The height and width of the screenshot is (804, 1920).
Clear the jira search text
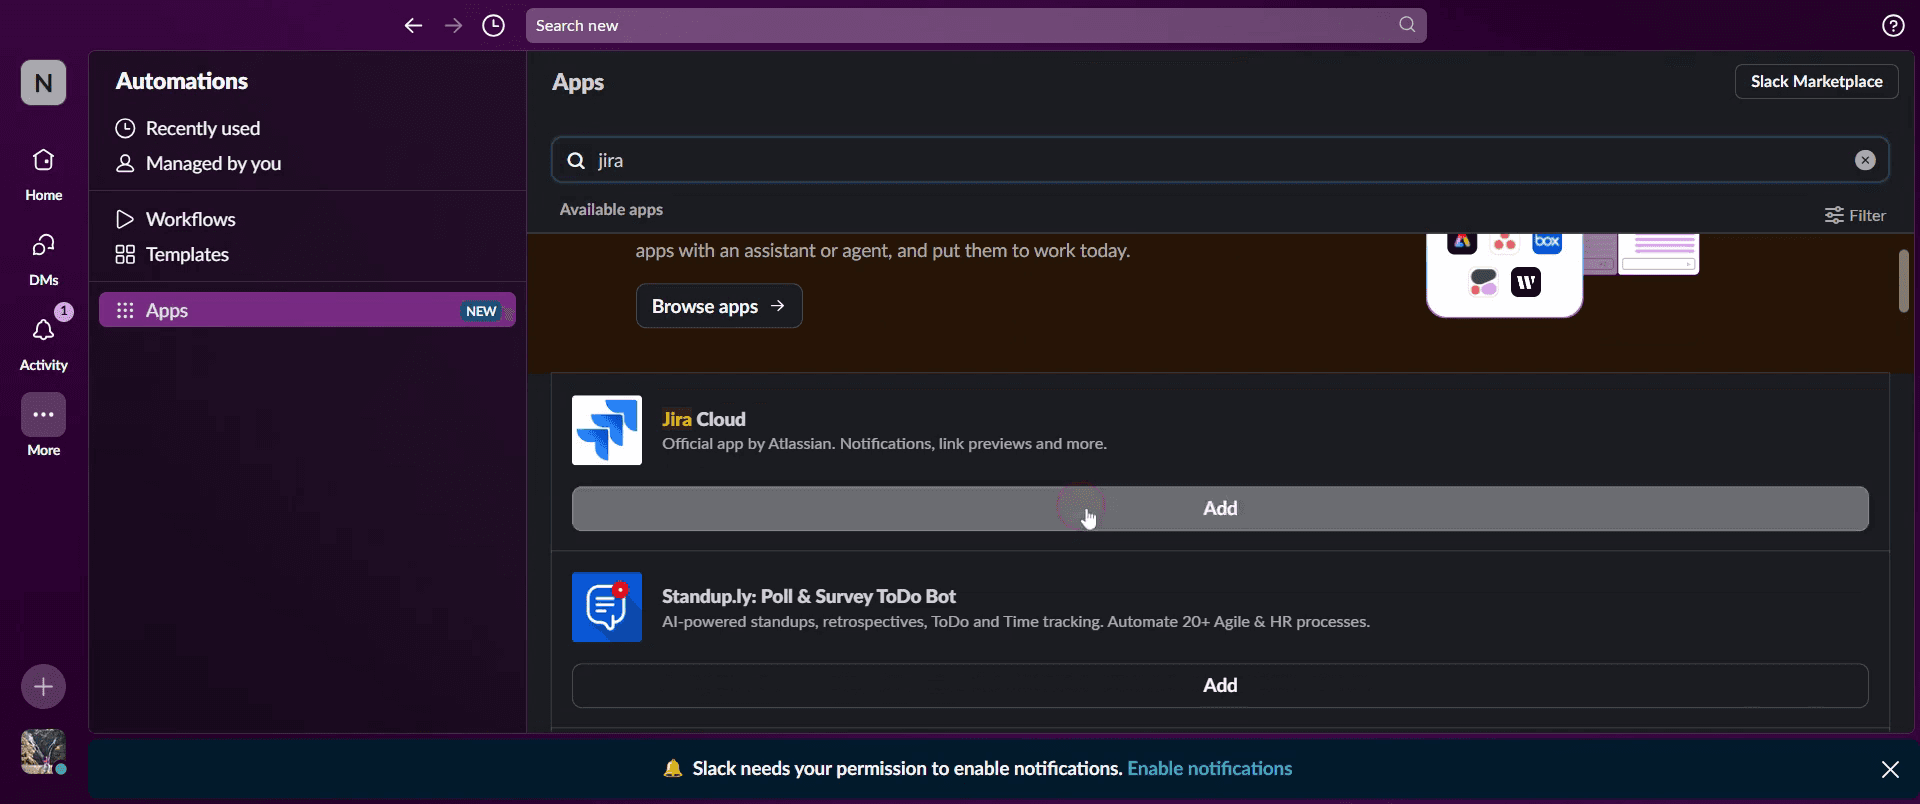pyautogui.click(x=1865, y=160)
